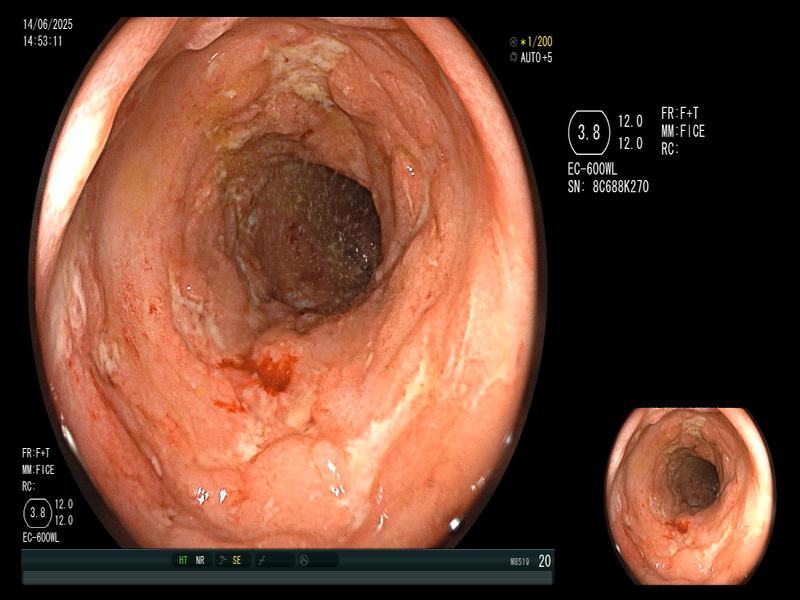Click the dimmed f-shaped status icon
Viewport: 800px width, 600px height.
[262, 561]
